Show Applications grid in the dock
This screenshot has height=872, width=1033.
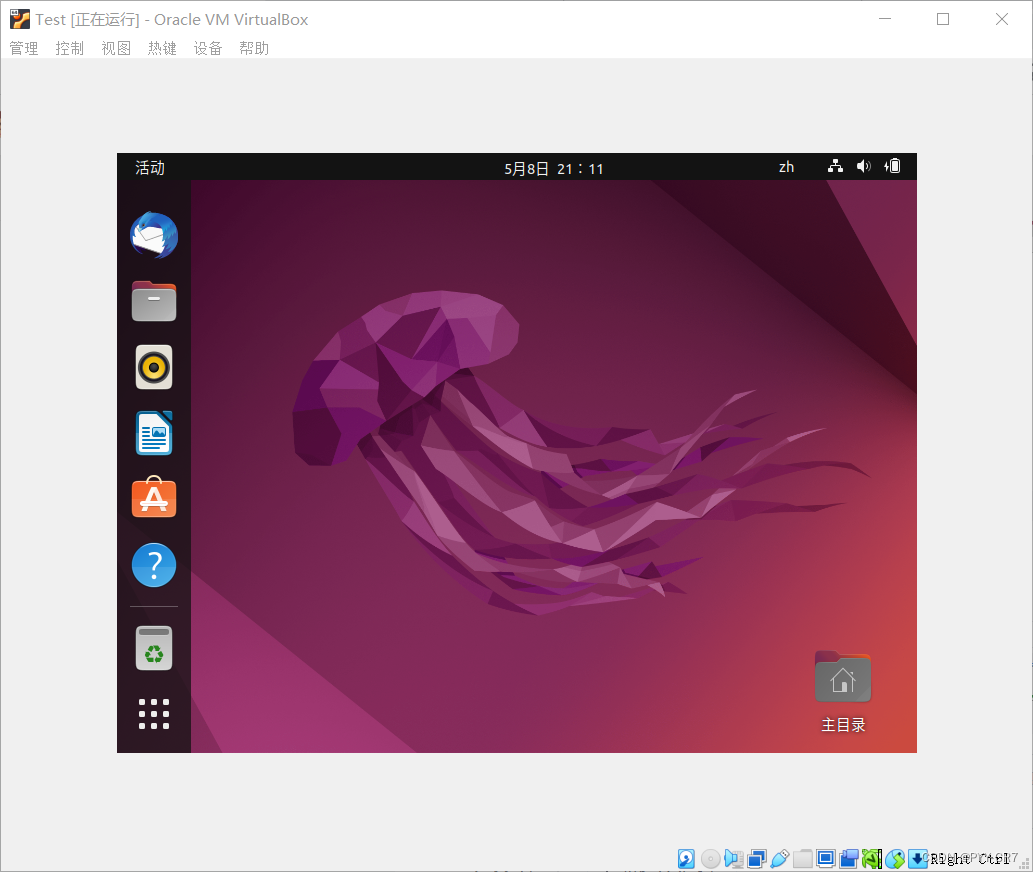click(x=154, y=714)
